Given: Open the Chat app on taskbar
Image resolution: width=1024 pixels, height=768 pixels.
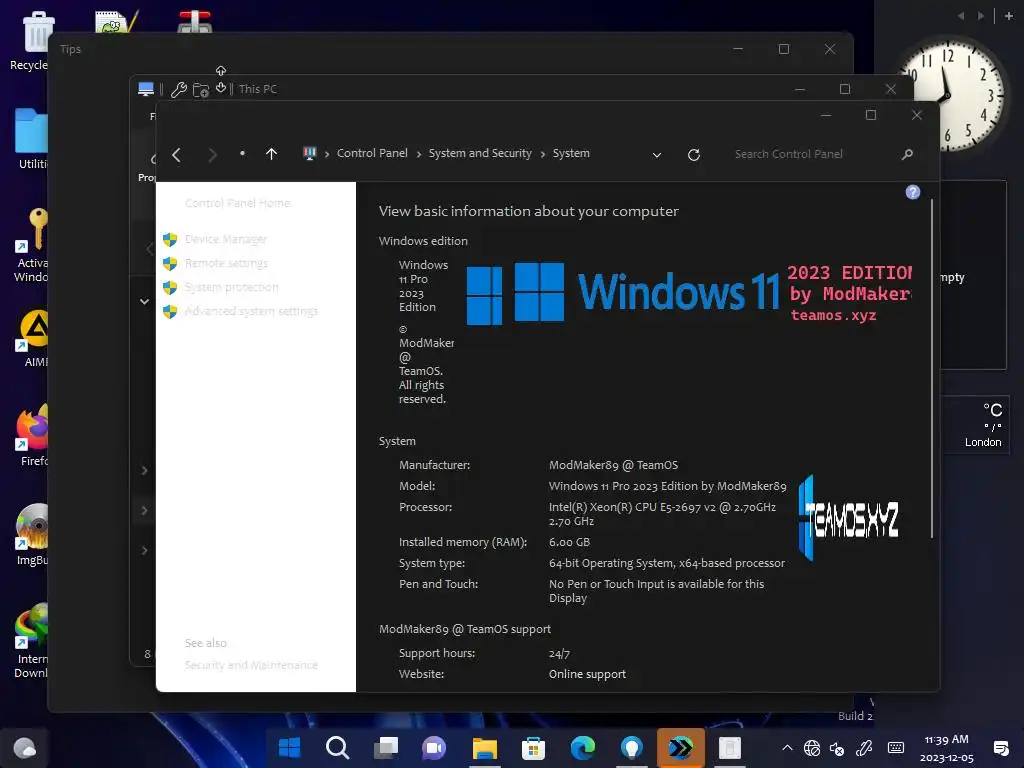Looking at the screenshot, I should [x=434, y=748].
